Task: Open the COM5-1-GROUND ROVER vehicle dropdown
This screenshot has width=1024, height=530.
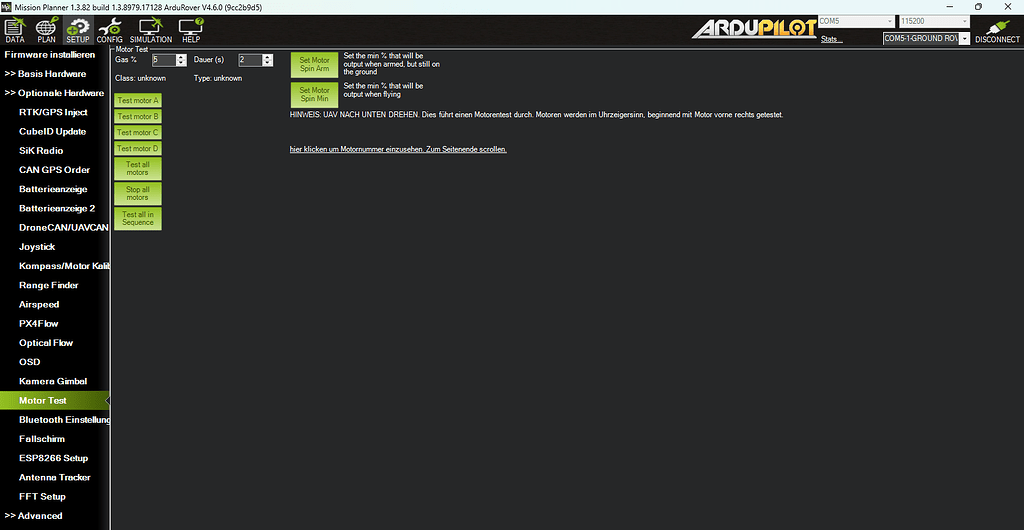Action: (x=926, y=39)
